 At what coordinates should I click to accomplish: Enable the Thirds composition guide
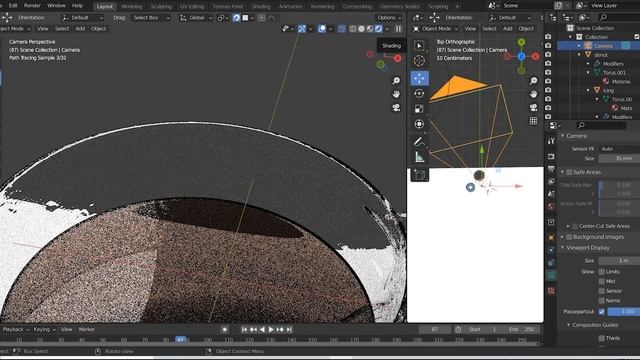pos(602,338)
